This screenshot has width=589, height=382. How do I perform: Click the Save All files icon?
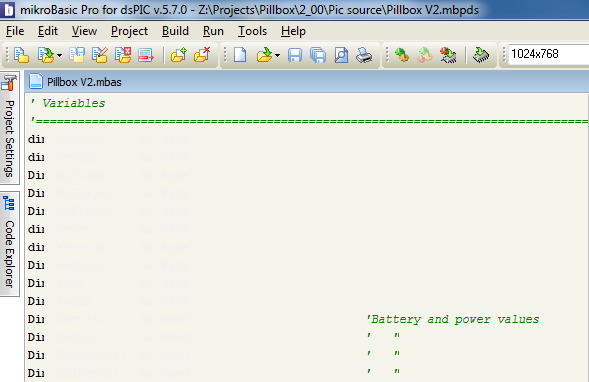click(x=318, y=55)
